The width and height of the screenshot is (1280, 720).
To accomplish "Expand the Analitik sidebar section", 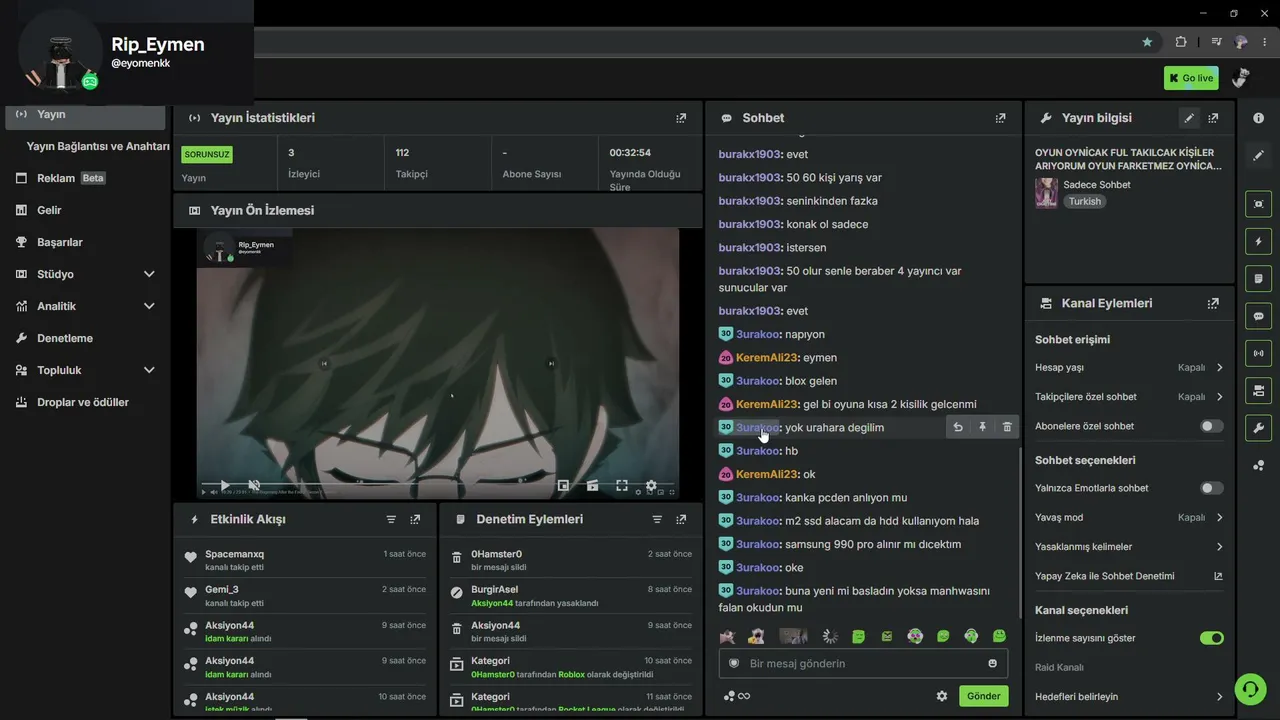I will click(x=149, y=306).
